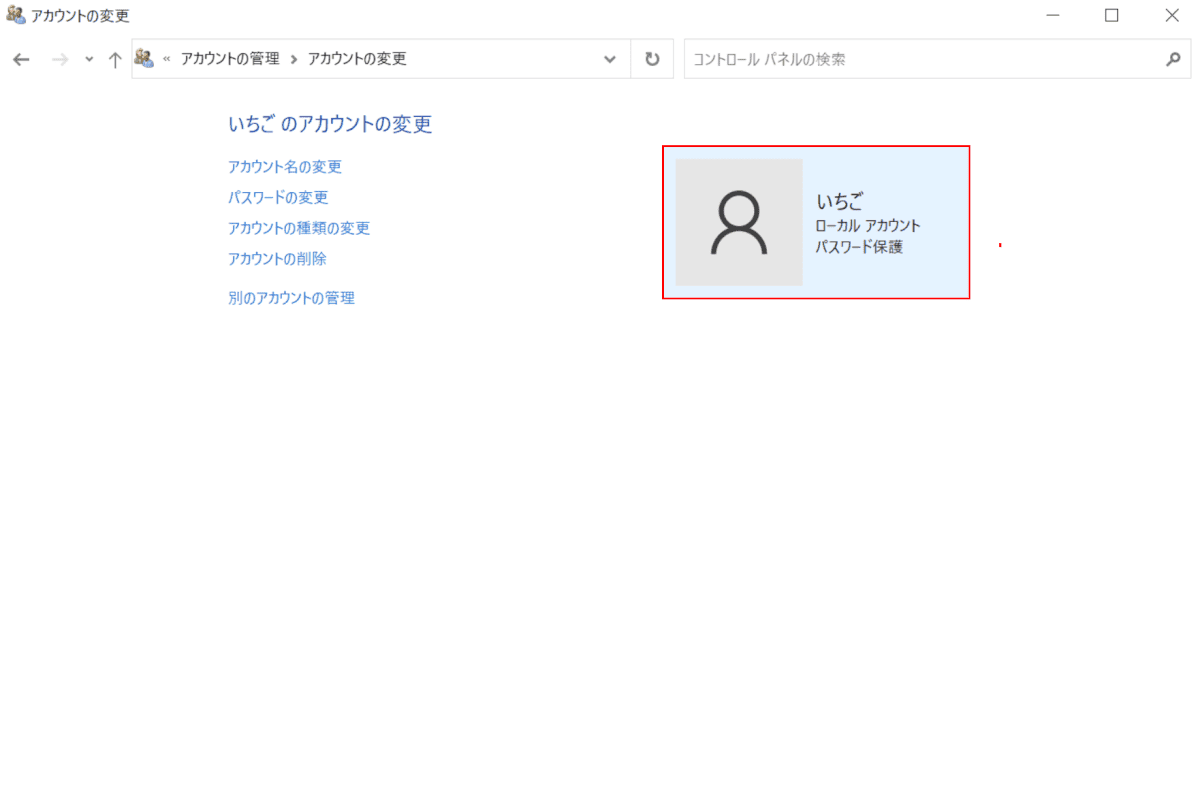Screen dimensions: 1200x800
Task: Go up one level with up arrow
Action: click(115, 60)
